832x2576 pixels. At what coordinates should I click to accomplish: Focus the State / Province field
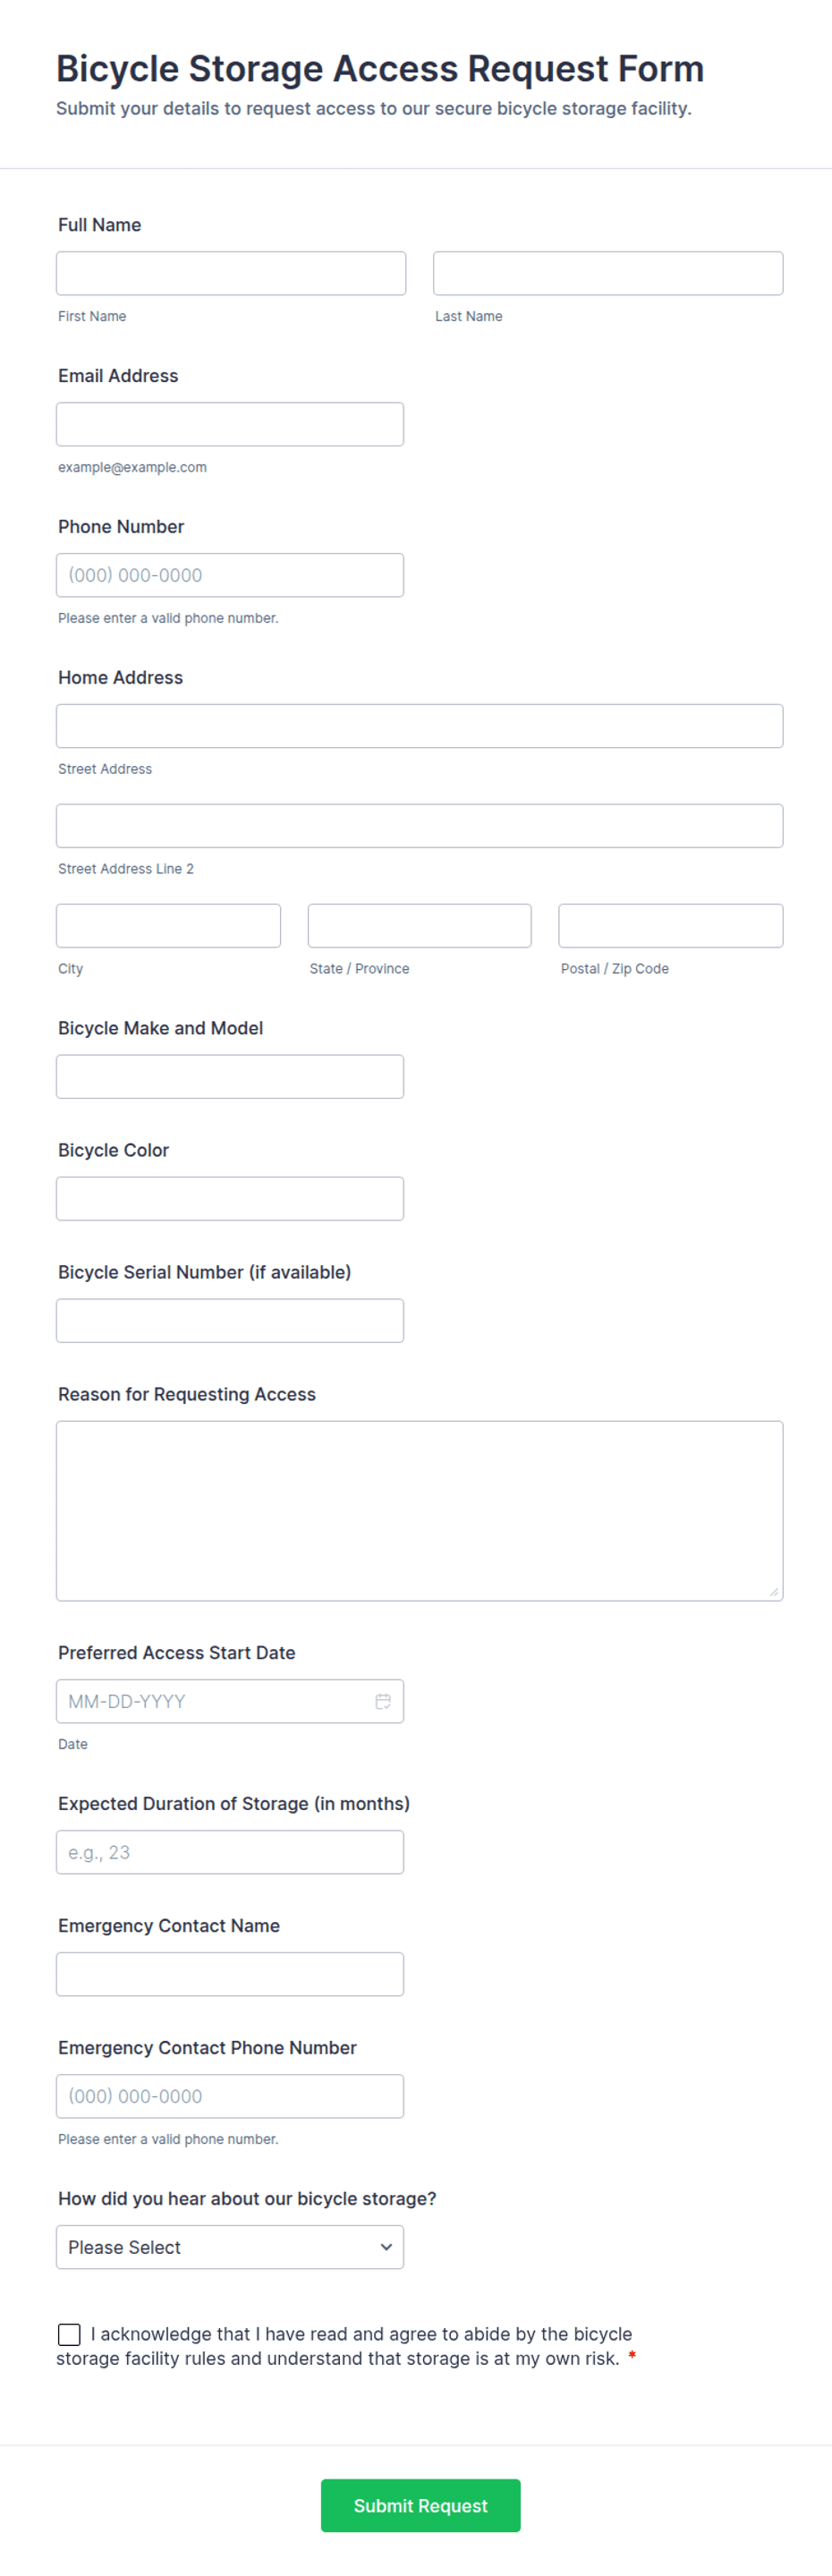[x=419, y=926]
